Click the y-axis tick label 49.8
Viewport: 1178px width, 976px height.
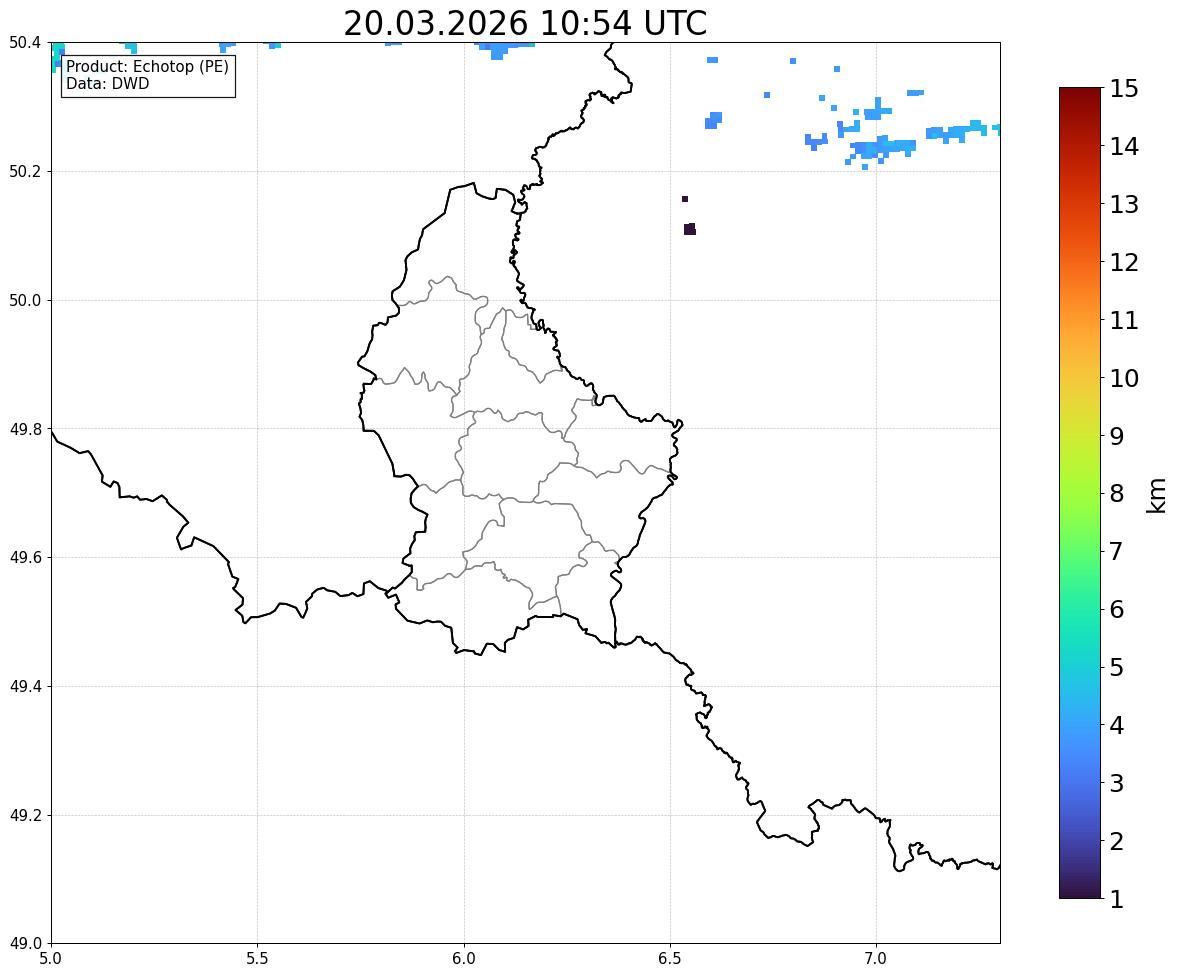[x=25, y=429]
